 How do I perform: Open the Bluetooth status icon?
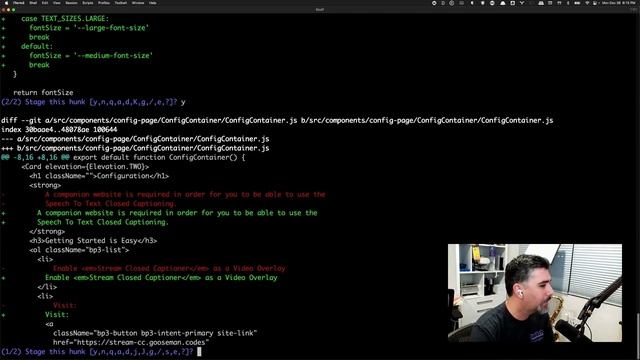coord(568,3)
